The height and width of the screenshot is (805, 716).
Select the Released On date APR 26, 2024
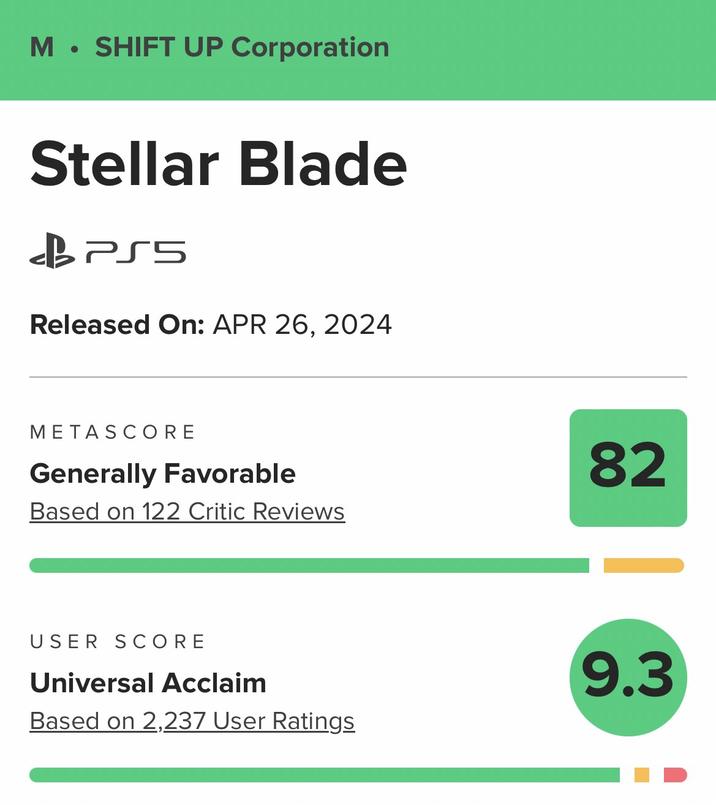click(302, 322)
